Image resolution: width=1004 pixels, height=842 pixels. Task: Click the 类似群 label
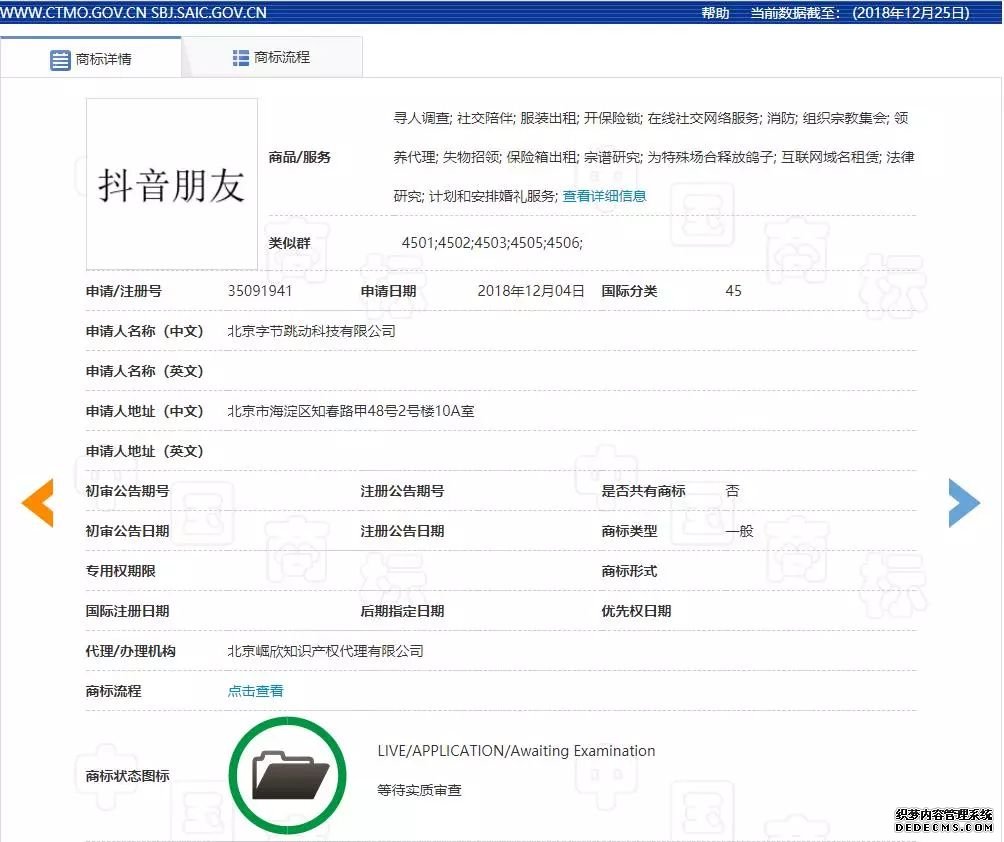(x=289, y=243)
